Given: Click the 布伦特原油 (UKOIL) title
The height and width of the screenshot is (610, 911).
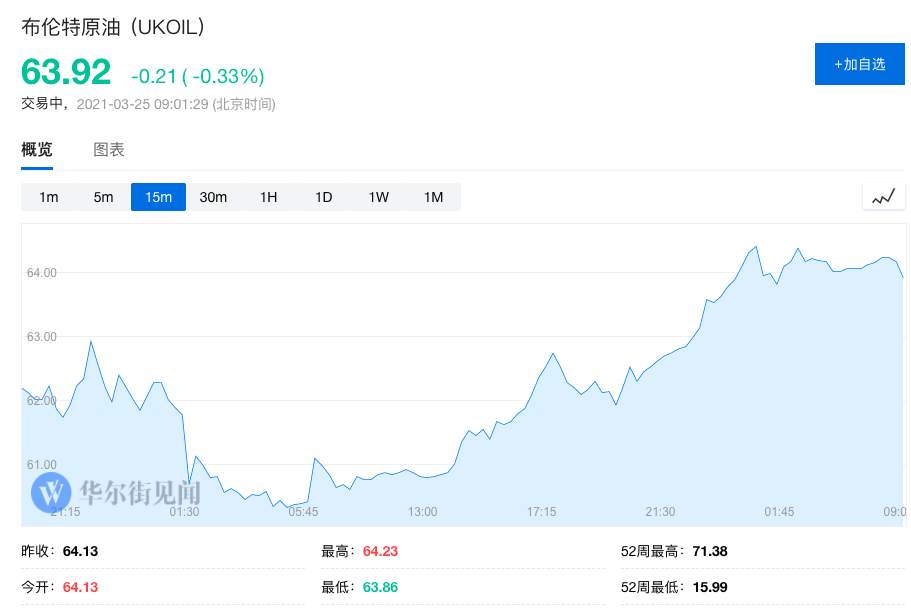Looking at the screenshot, I should pyautogui.click(x=113, y=27).
